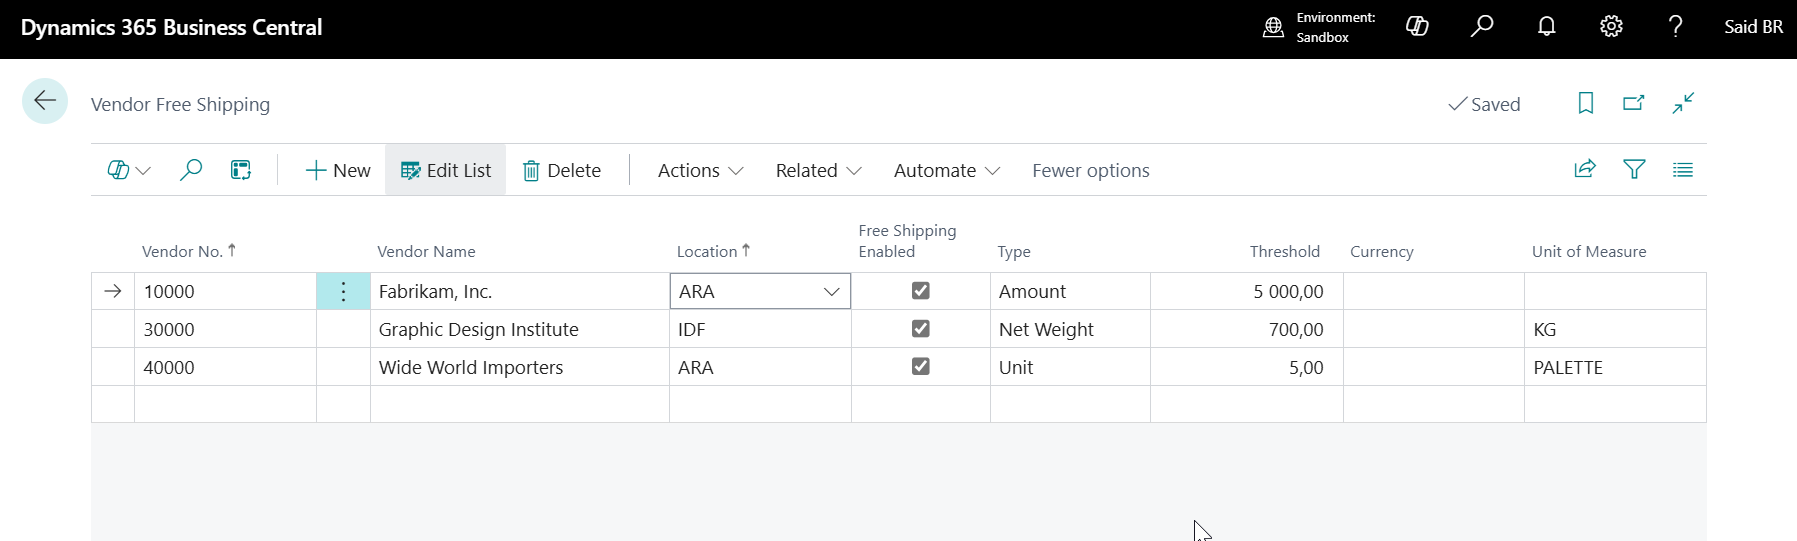Open the Automate menu
The height and width of the screenshot is (541, 1797).
[946, 170]
